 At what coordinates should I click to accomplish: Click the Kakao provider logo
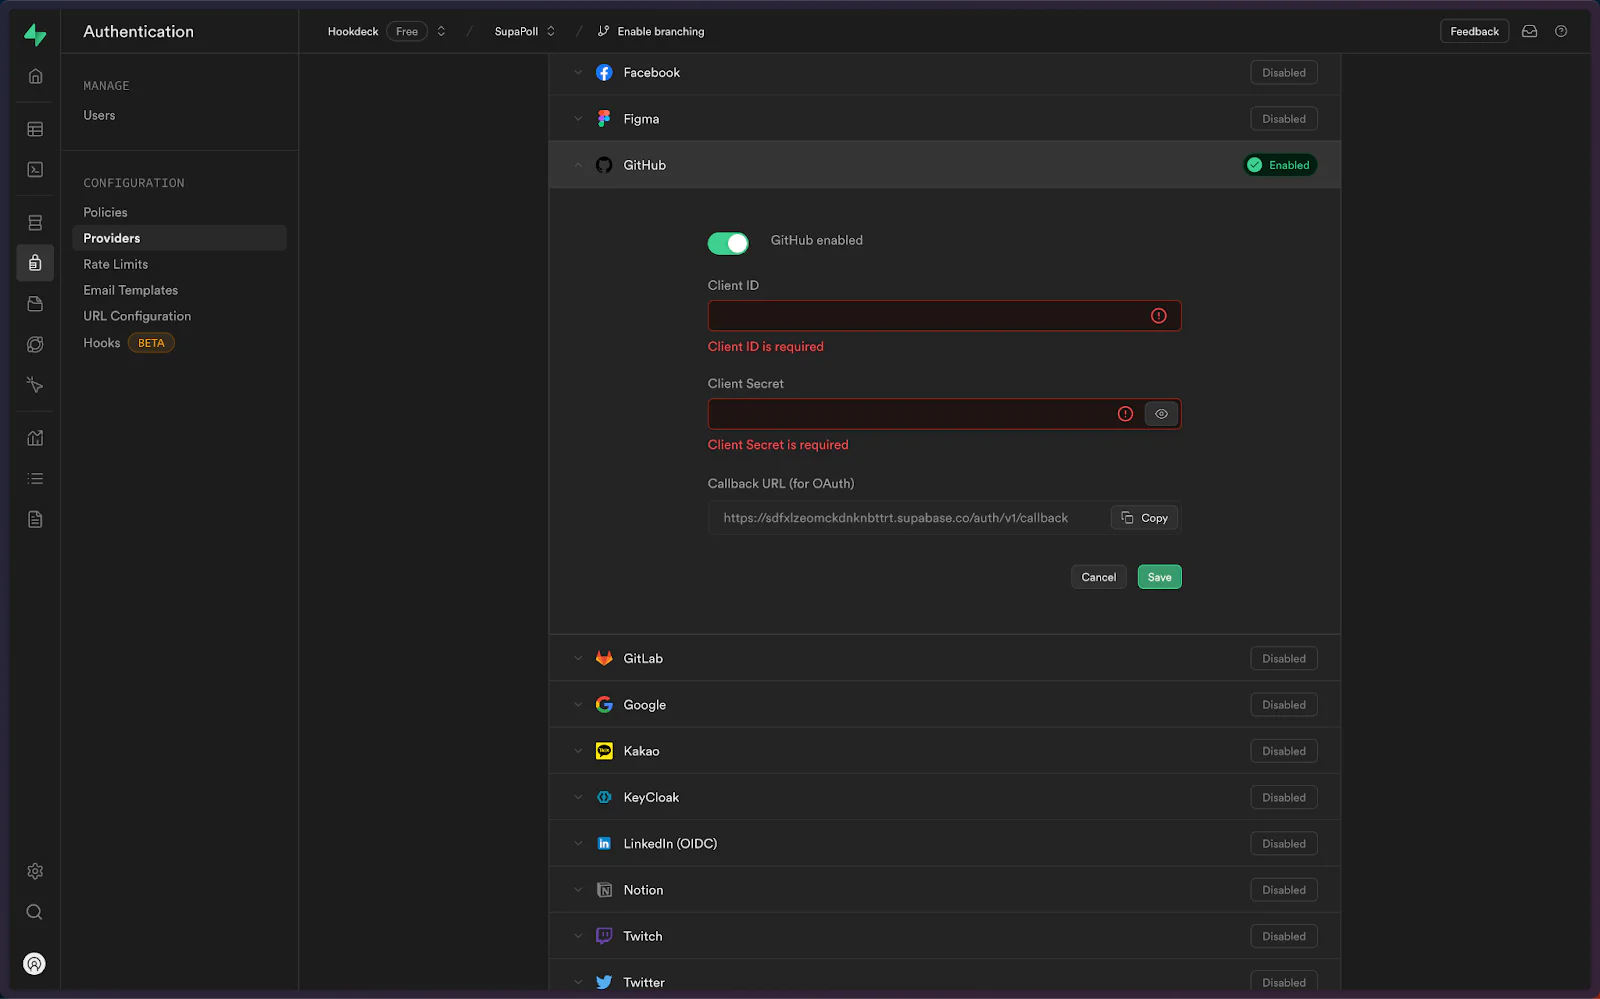pyautogui.click(x=604, y=751)
